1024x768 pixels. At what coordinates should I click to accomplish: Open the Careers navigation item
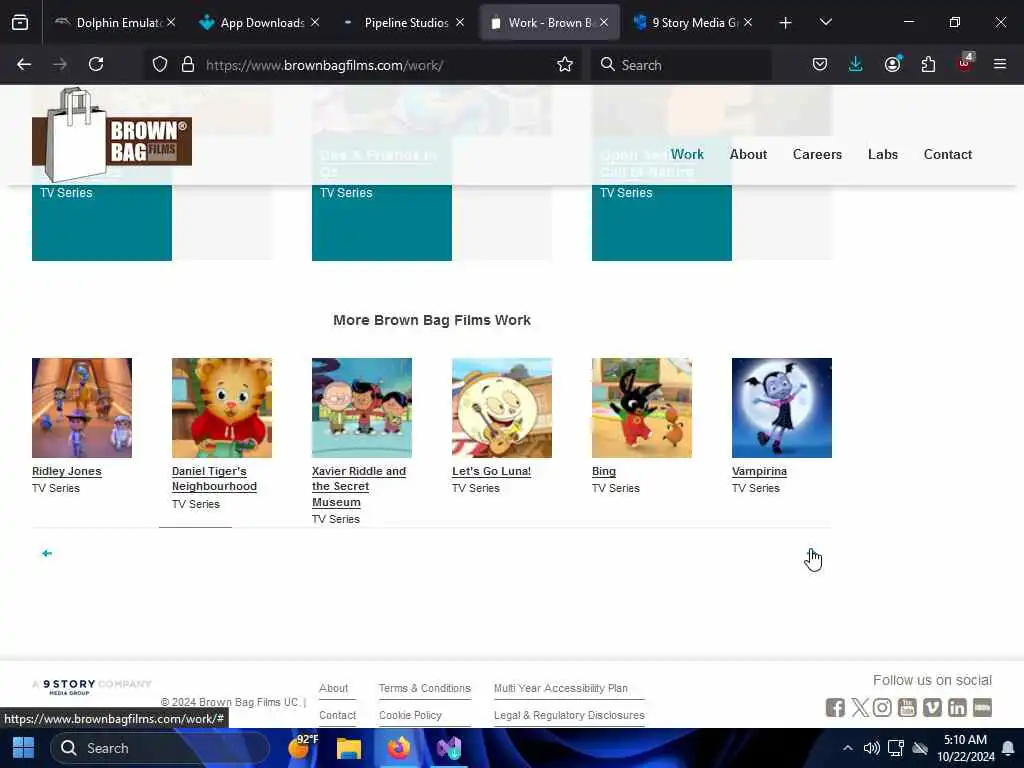[817, 154]
